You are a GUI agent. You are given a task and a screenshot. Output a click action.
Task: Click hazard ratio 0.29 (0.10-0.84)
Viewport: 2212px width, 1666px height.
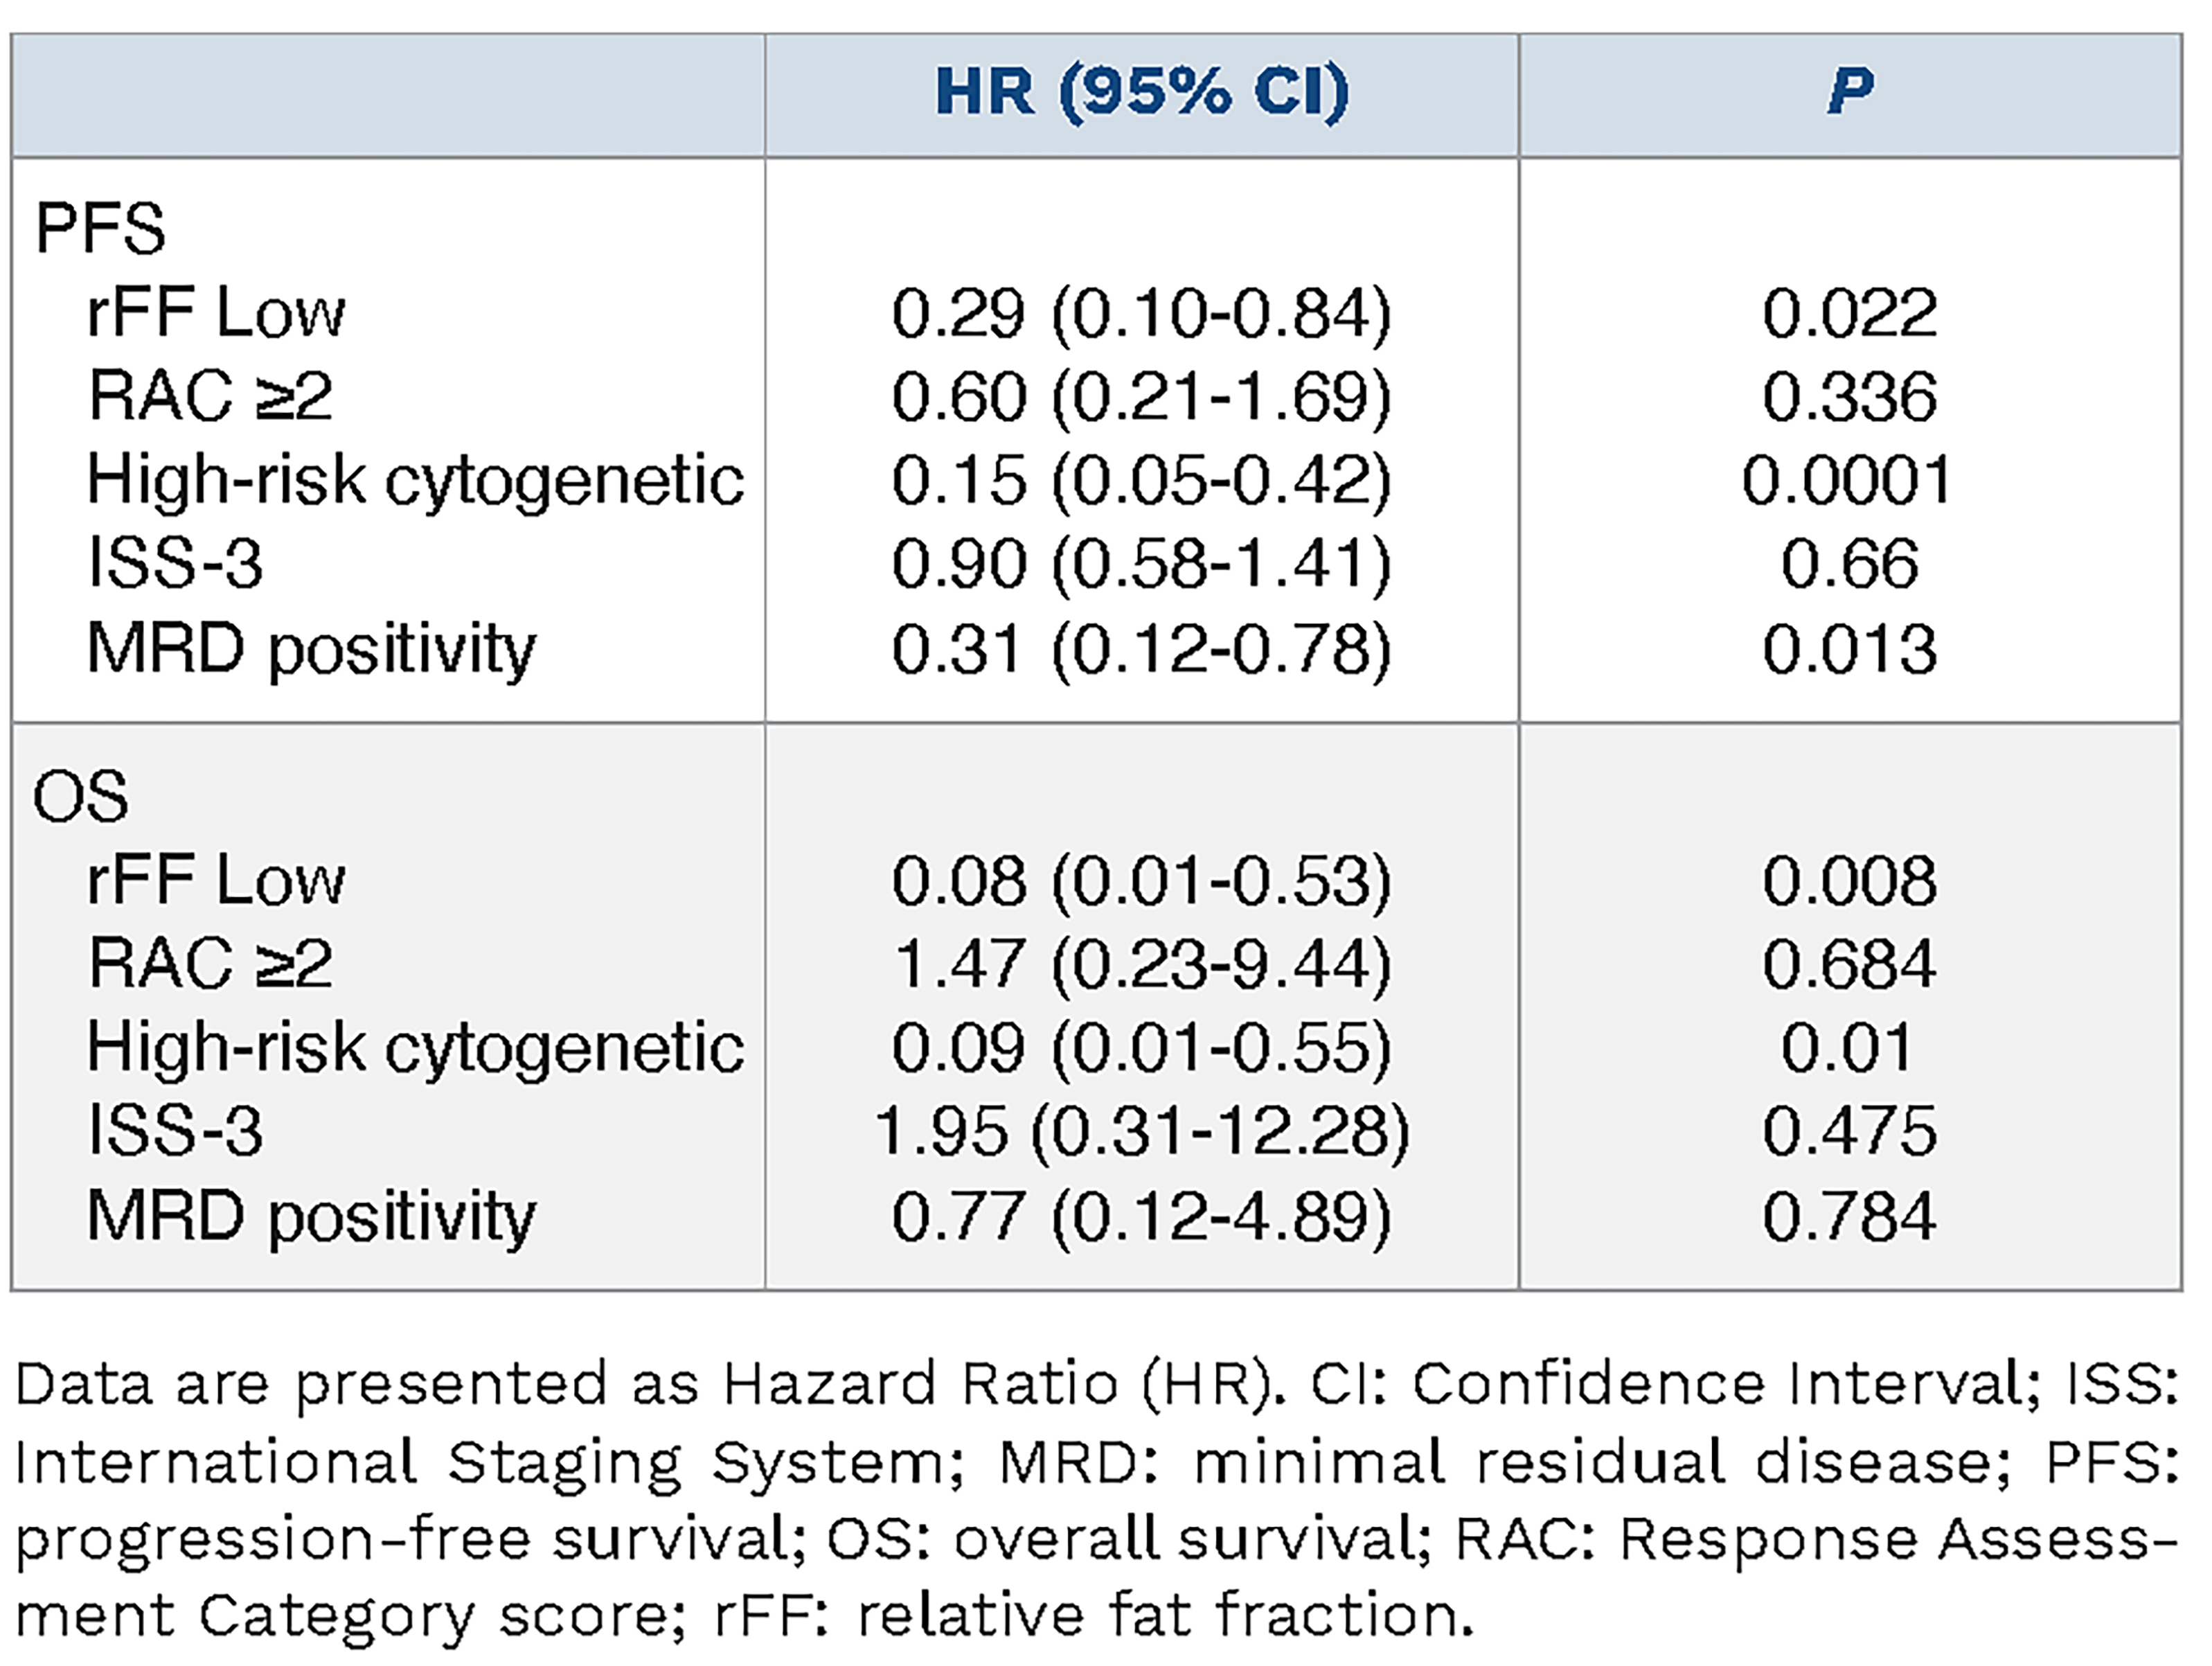[1141, 313]
